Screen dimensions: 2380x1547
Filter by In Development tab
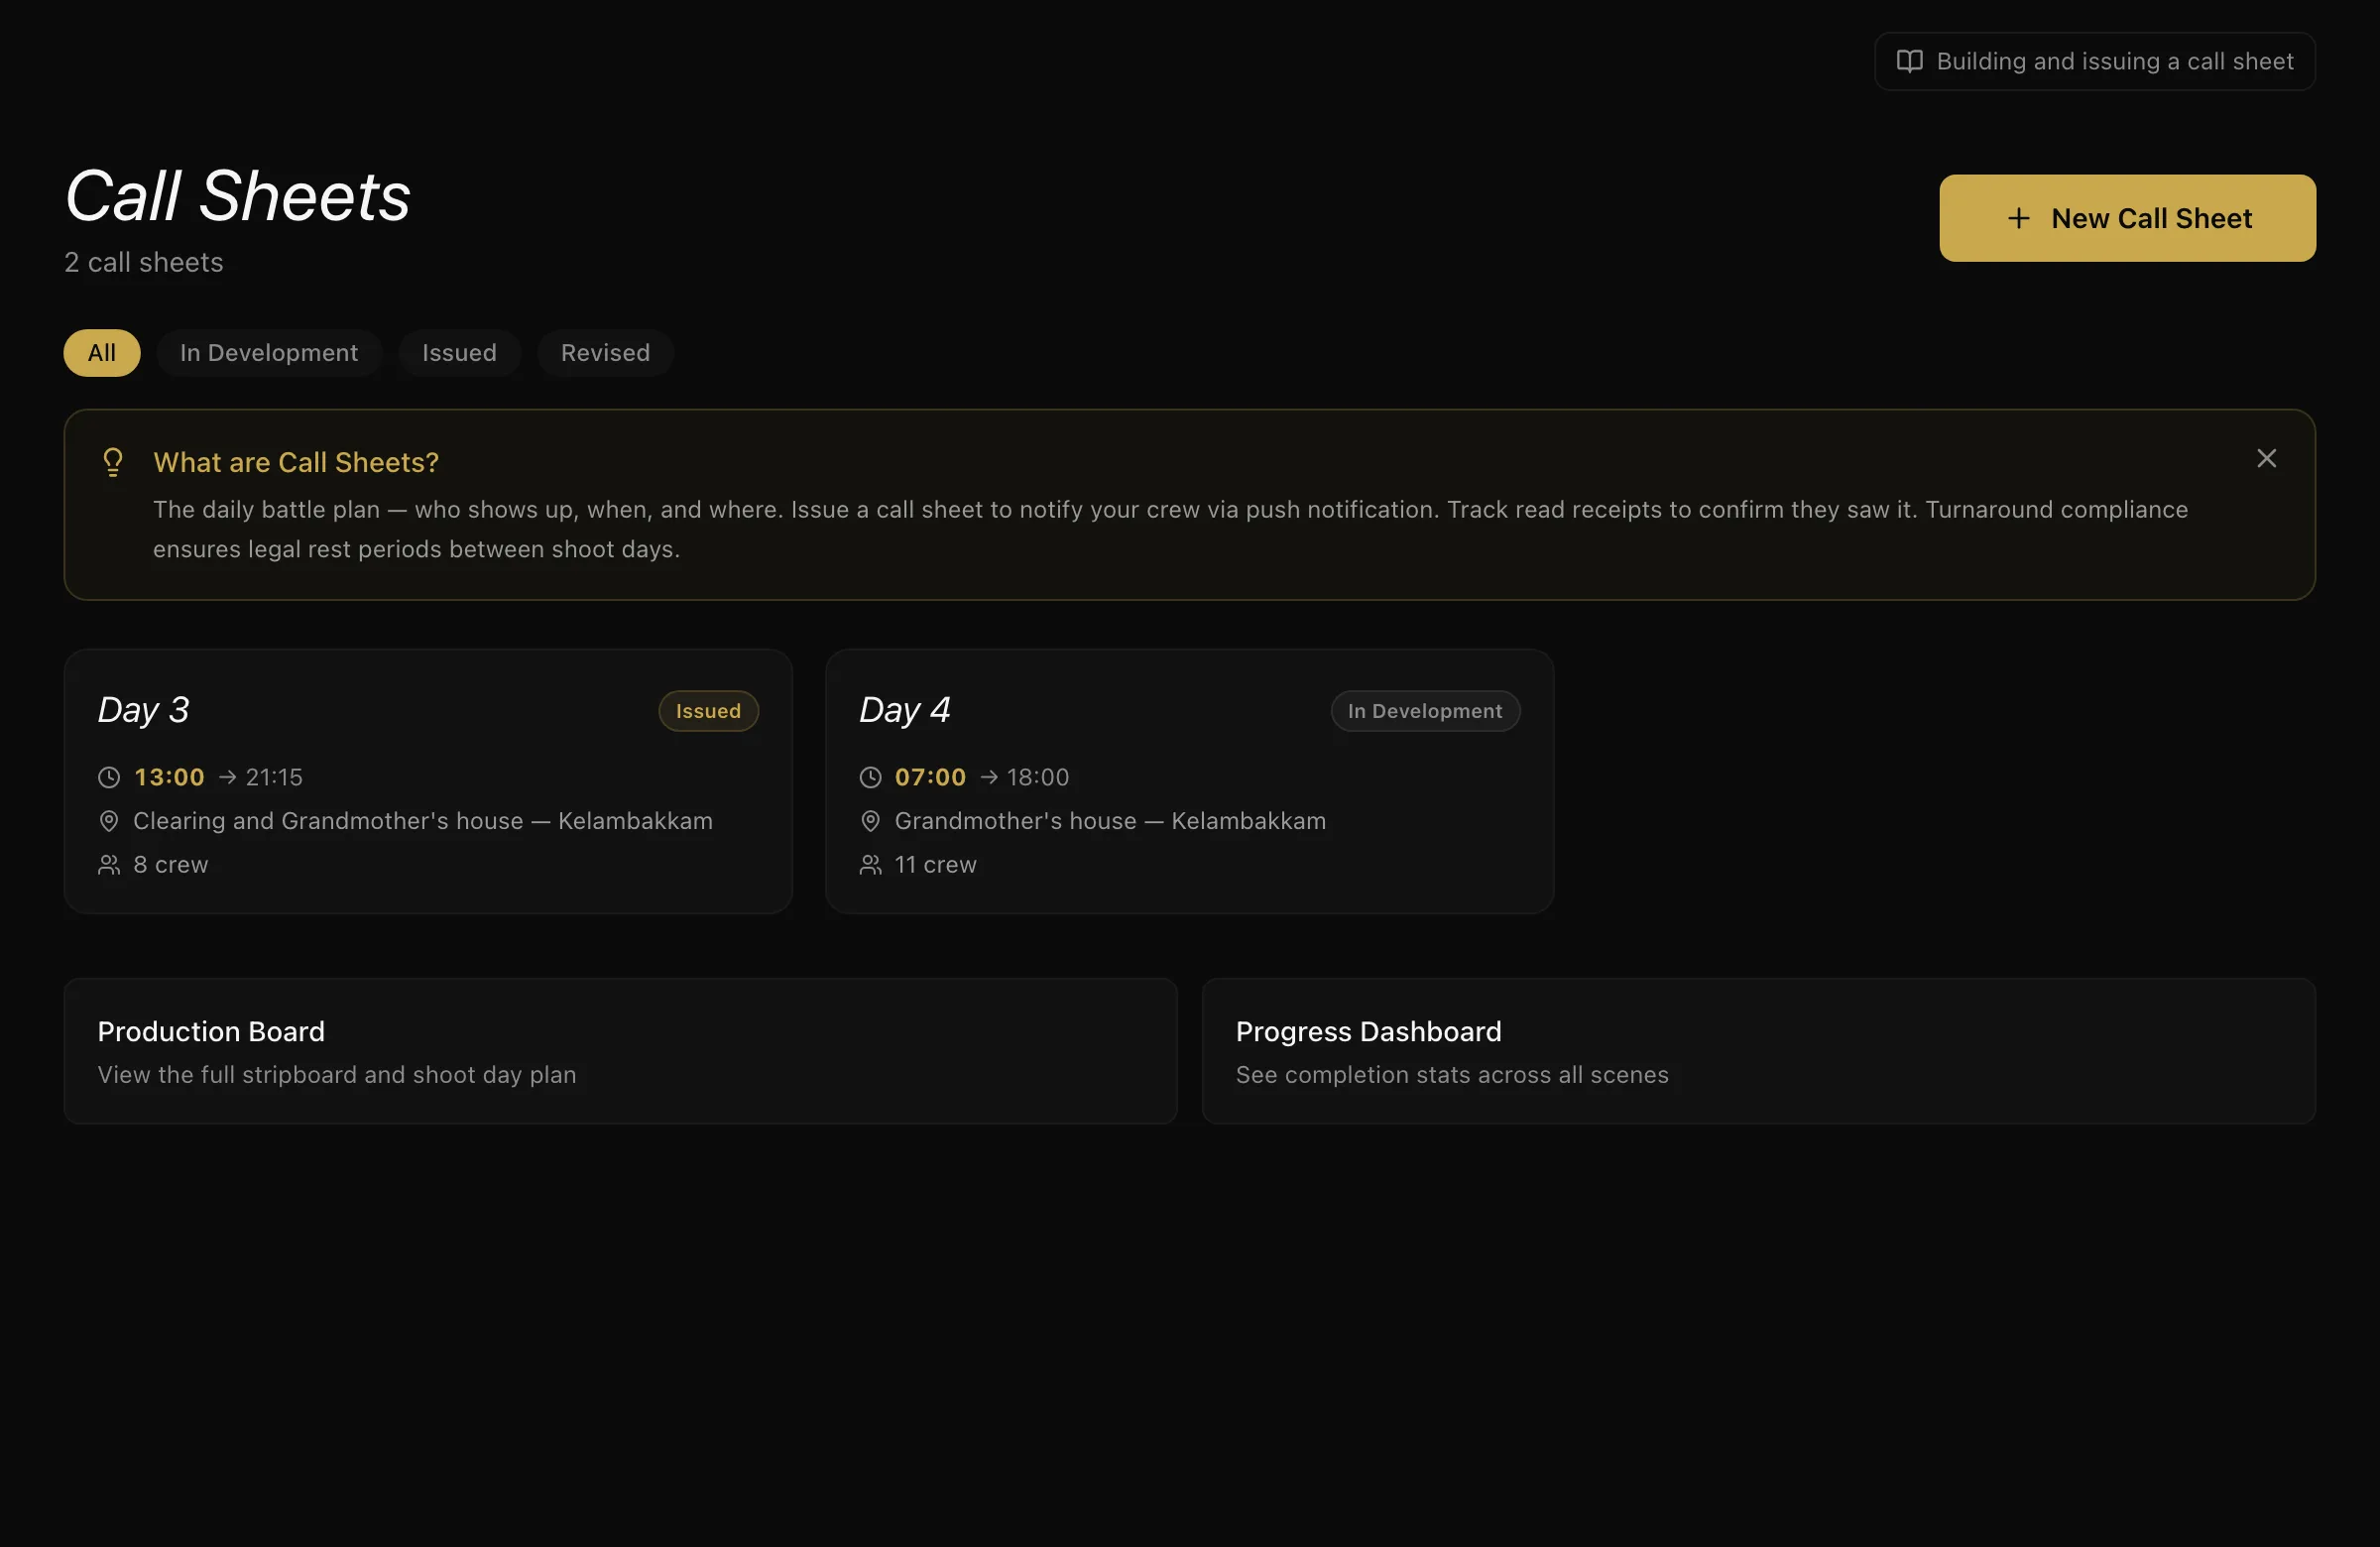tap(269, 353)
